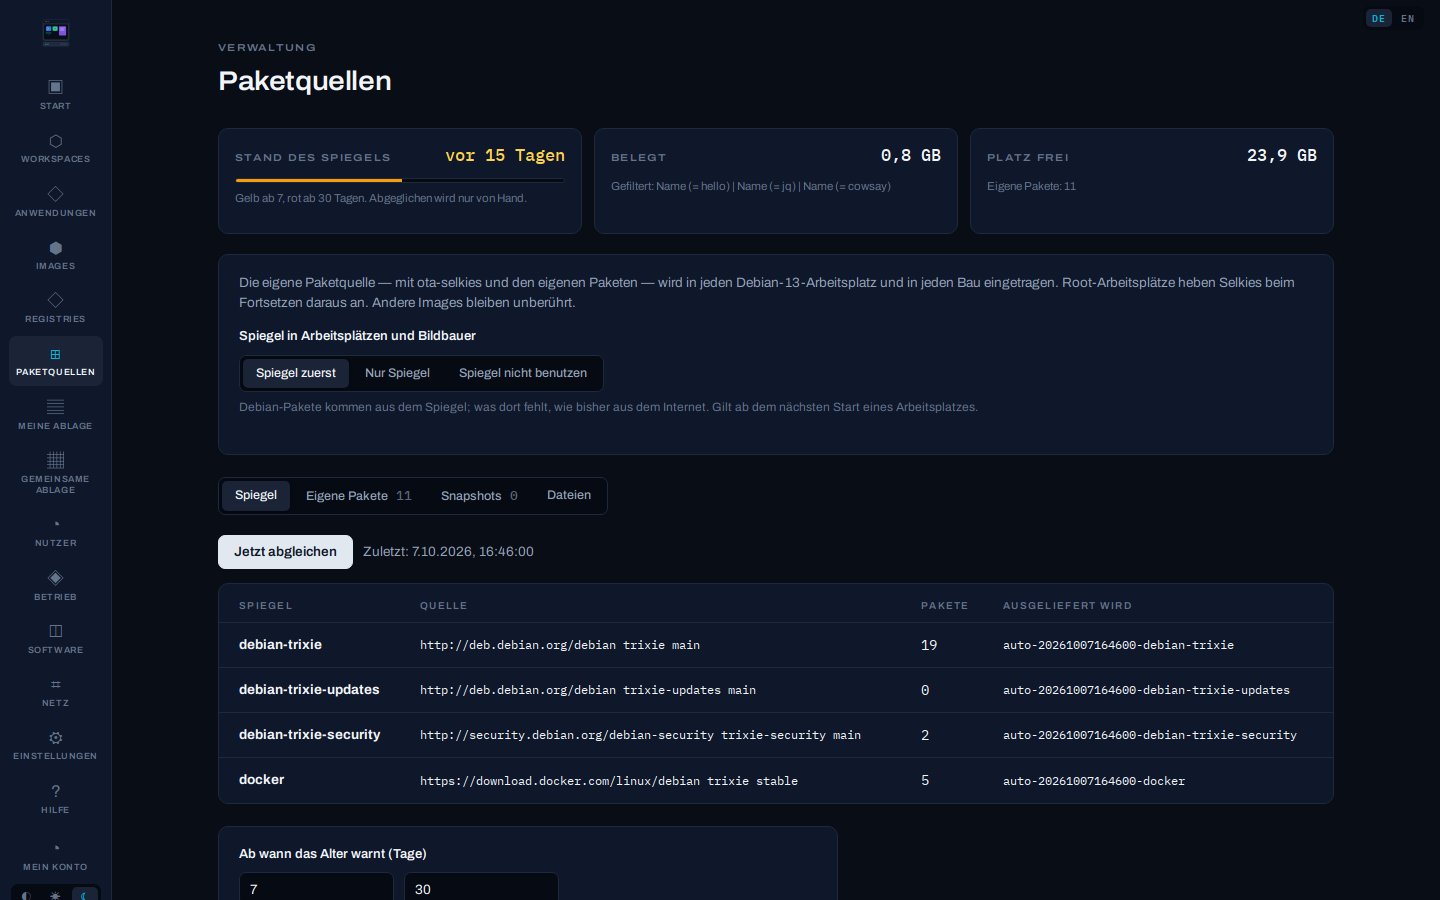Click the '23,9 GB' free space value
The height and width of the screenshot is (900, 1440).
[x=1282, y=156]
